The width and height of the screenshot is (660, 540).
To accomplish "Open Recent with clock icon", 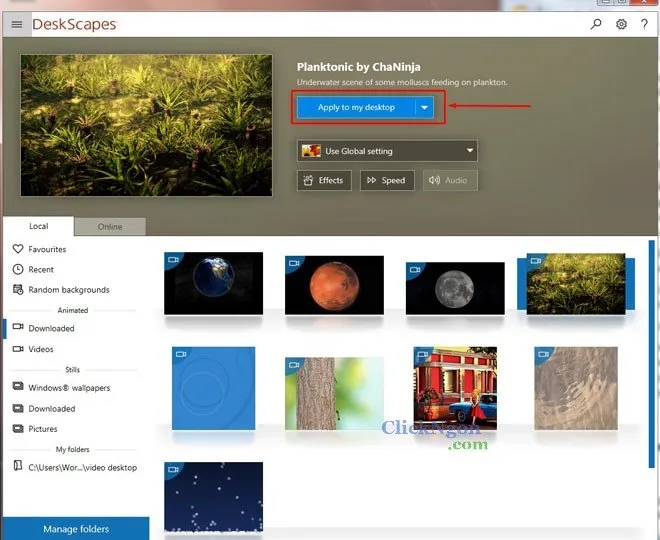I will pyautogui.click(x=41, y=269).
